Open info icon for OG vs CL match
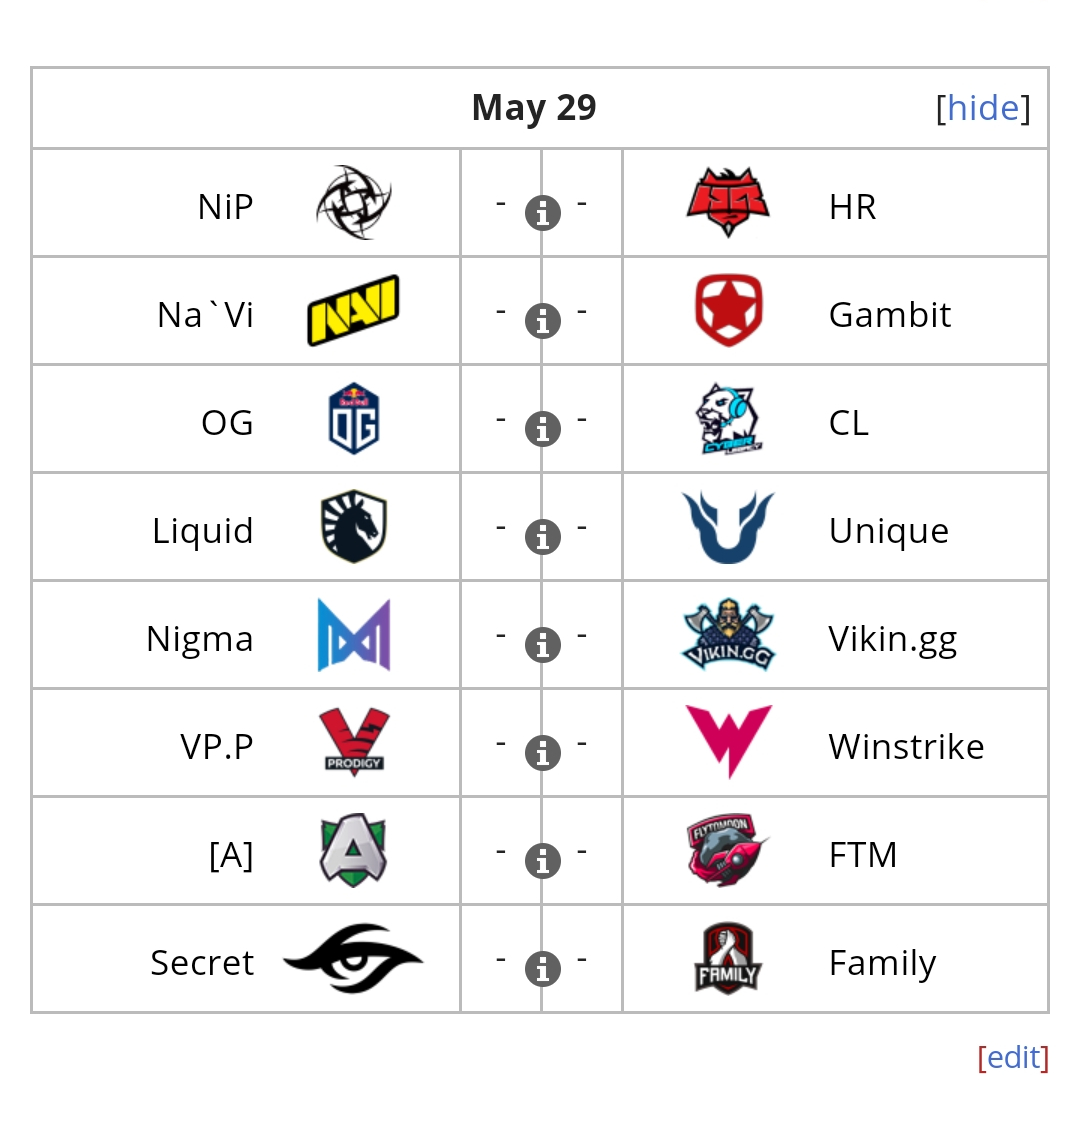The height and width of the screenshot is (1134, 1080). tap(543, 429)
